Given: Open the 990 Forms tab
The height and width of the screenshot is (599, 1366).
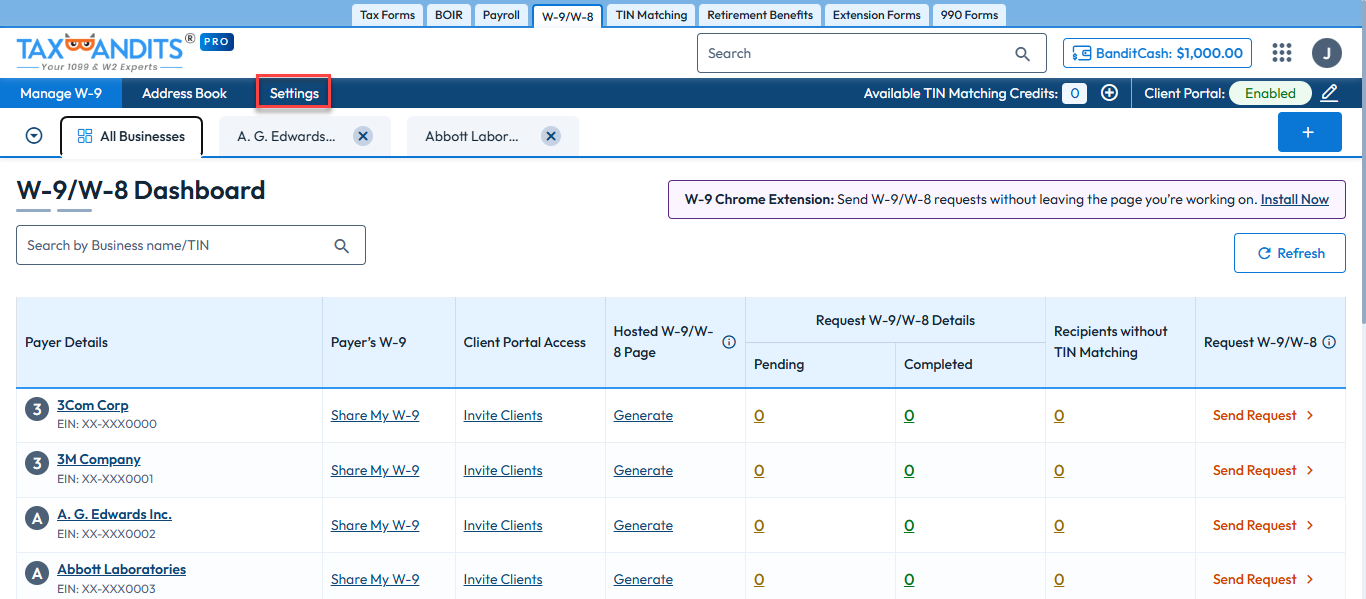Looking at the screenshot, I should (969, 15).
